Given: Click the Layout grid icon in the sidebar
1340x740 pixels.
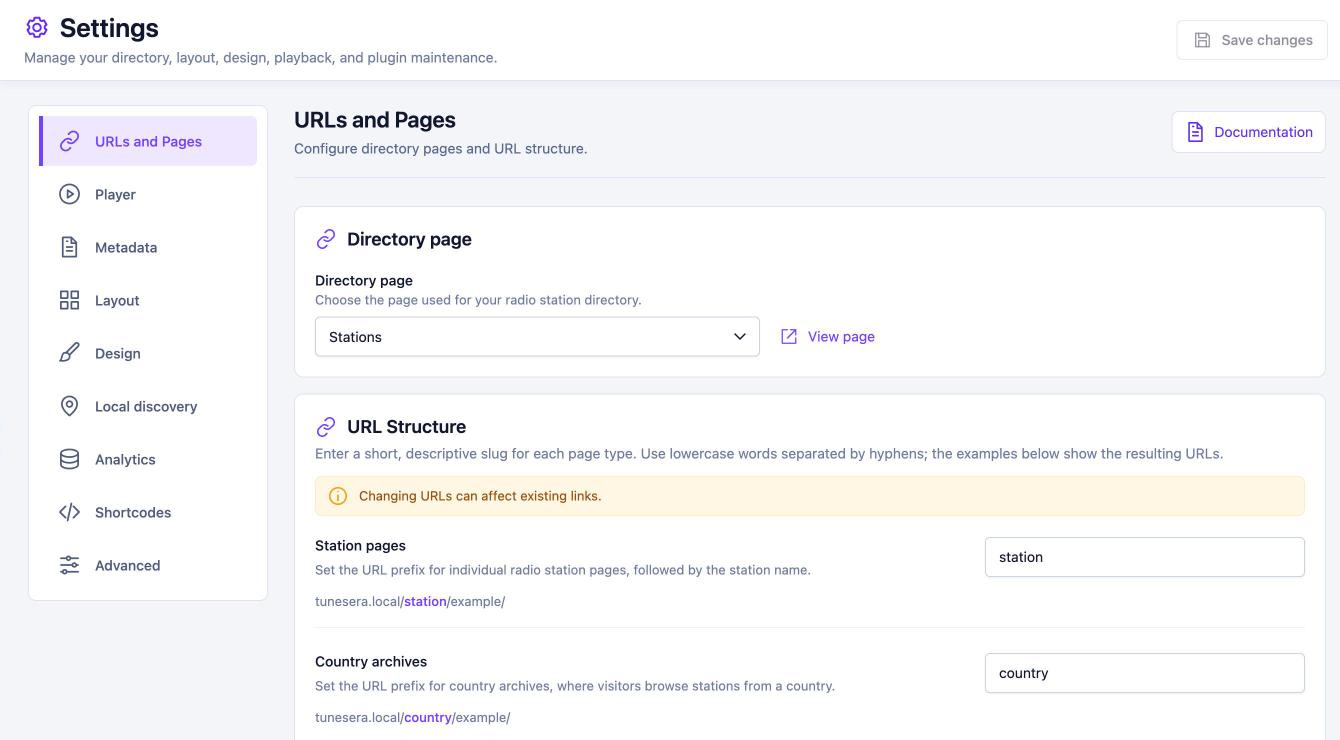Looking at the screenshot, I should (69, 300).
